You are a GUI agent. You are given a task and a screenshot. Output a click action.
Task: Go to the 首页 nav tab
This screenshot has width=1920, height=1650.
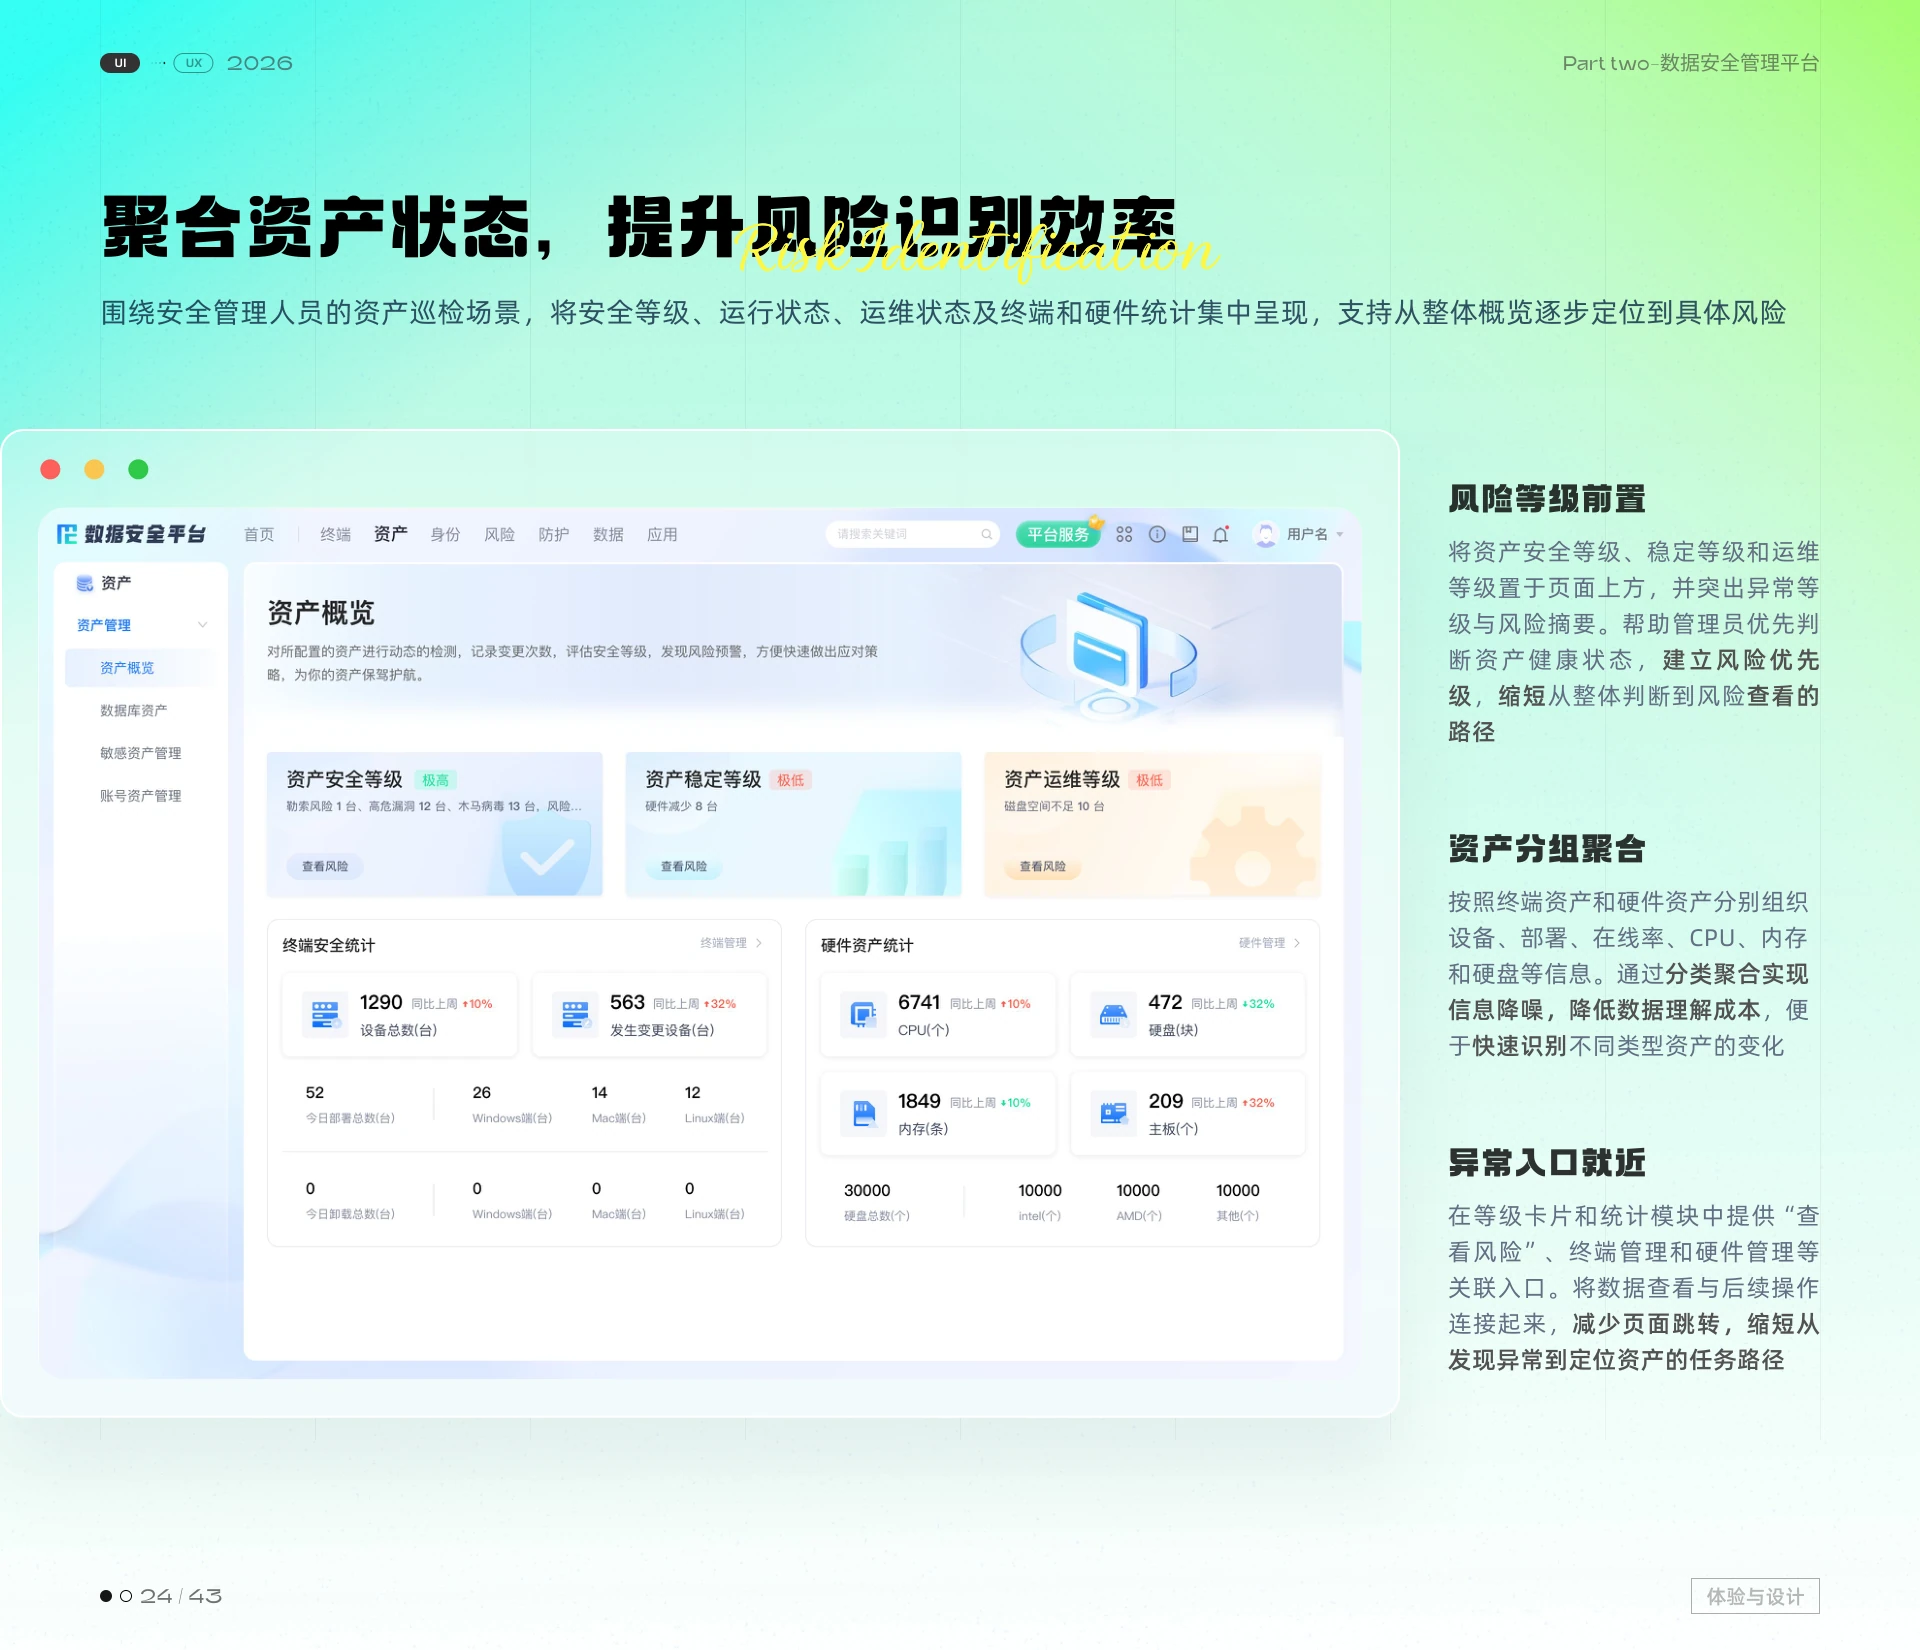coord(259,534)
